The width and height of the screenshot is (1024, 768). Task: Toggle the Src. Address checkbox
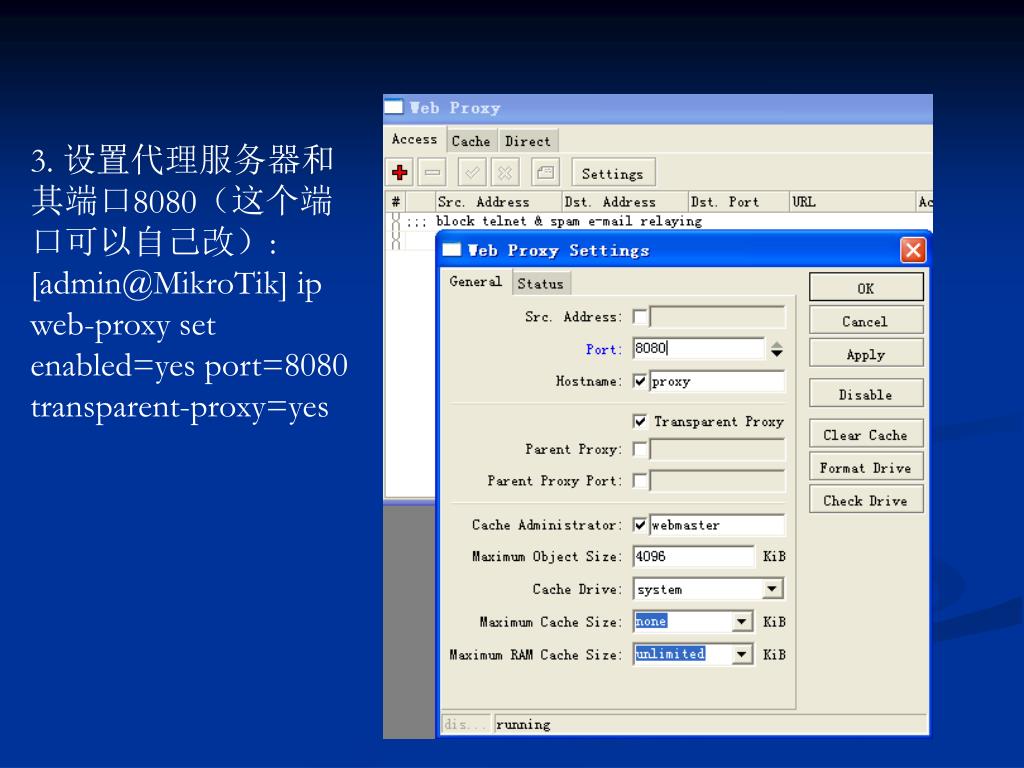640,317
